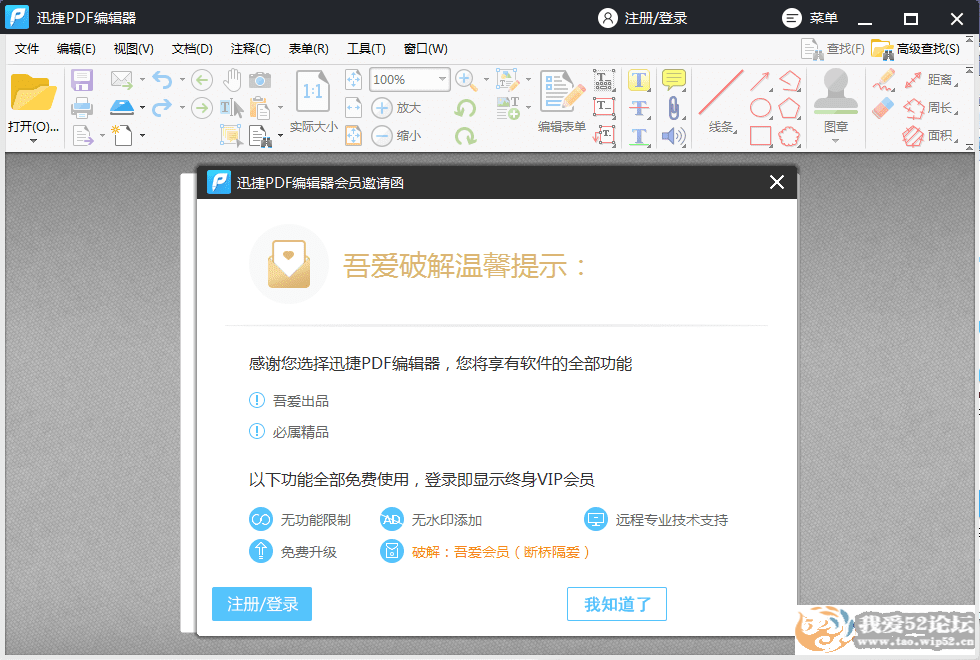Screen dimensions: 980x660
Task: Open the 菜单 menu in title bar
Action: (810, 18)
